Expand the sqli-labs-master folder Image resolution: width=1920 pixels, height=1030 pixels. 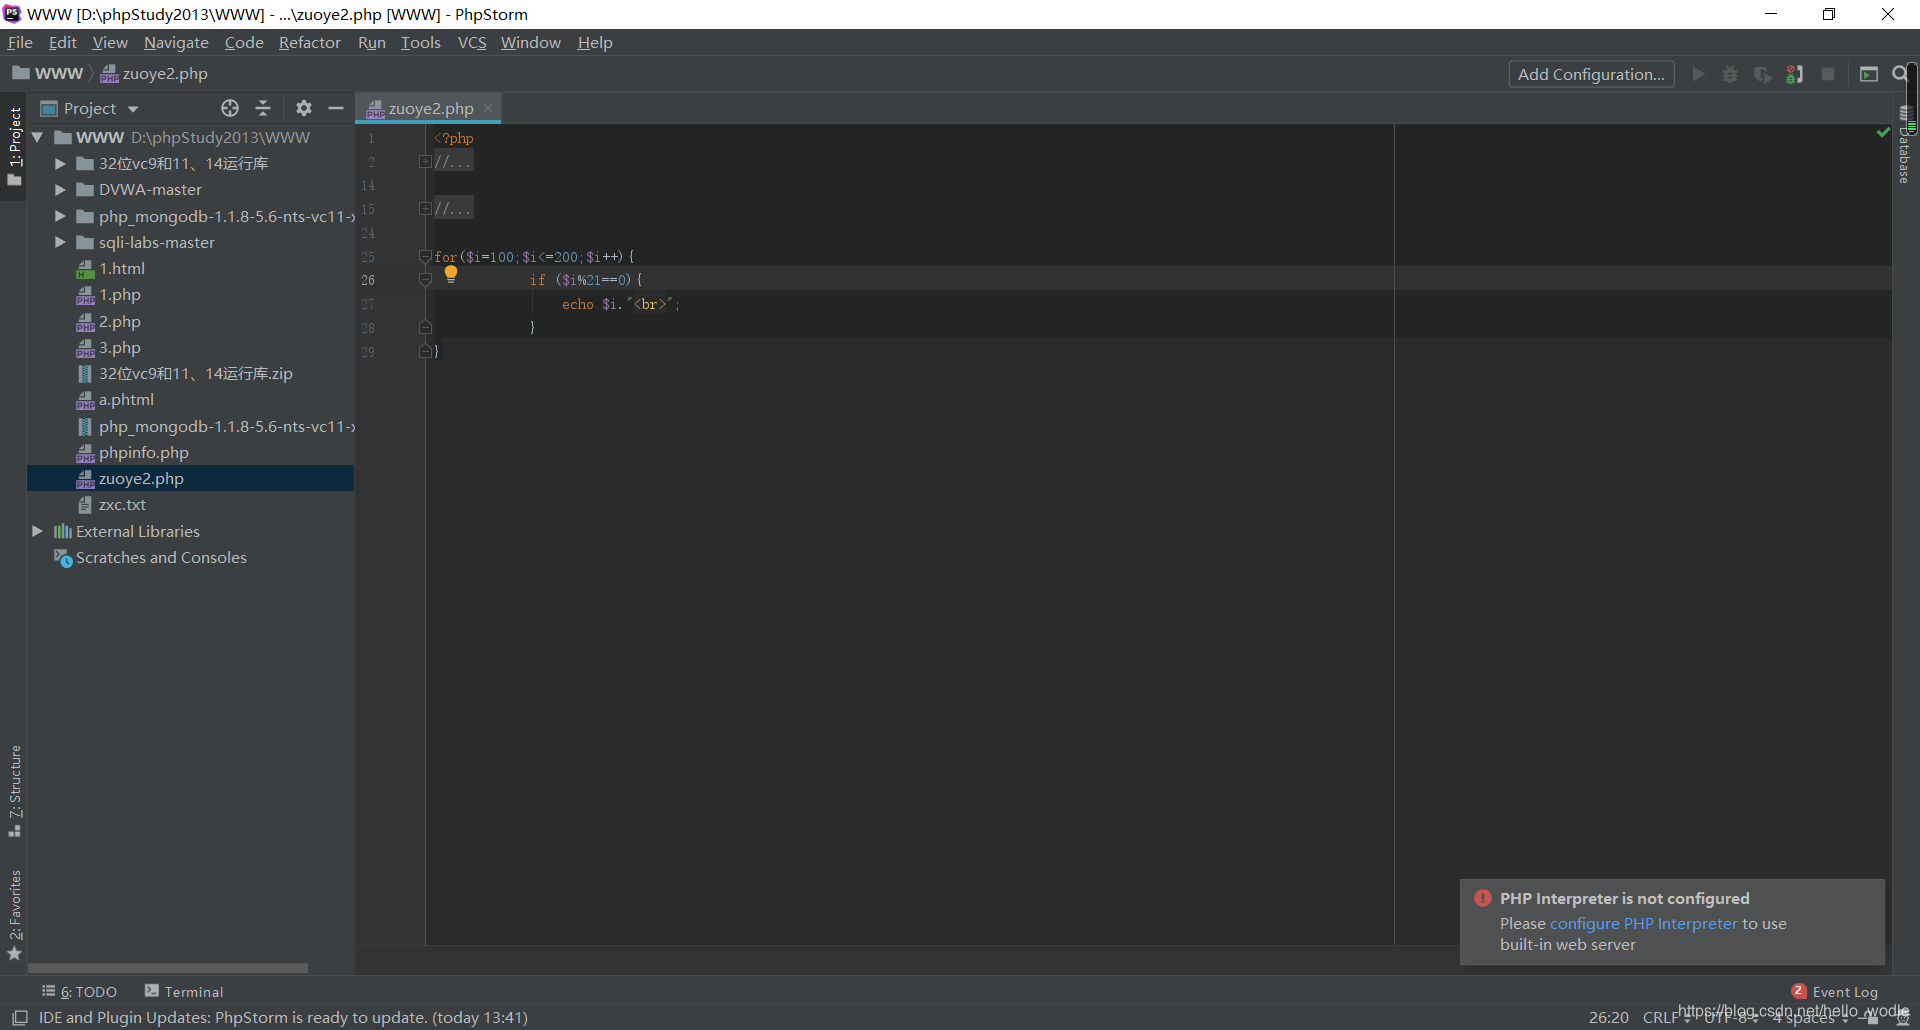60,242
